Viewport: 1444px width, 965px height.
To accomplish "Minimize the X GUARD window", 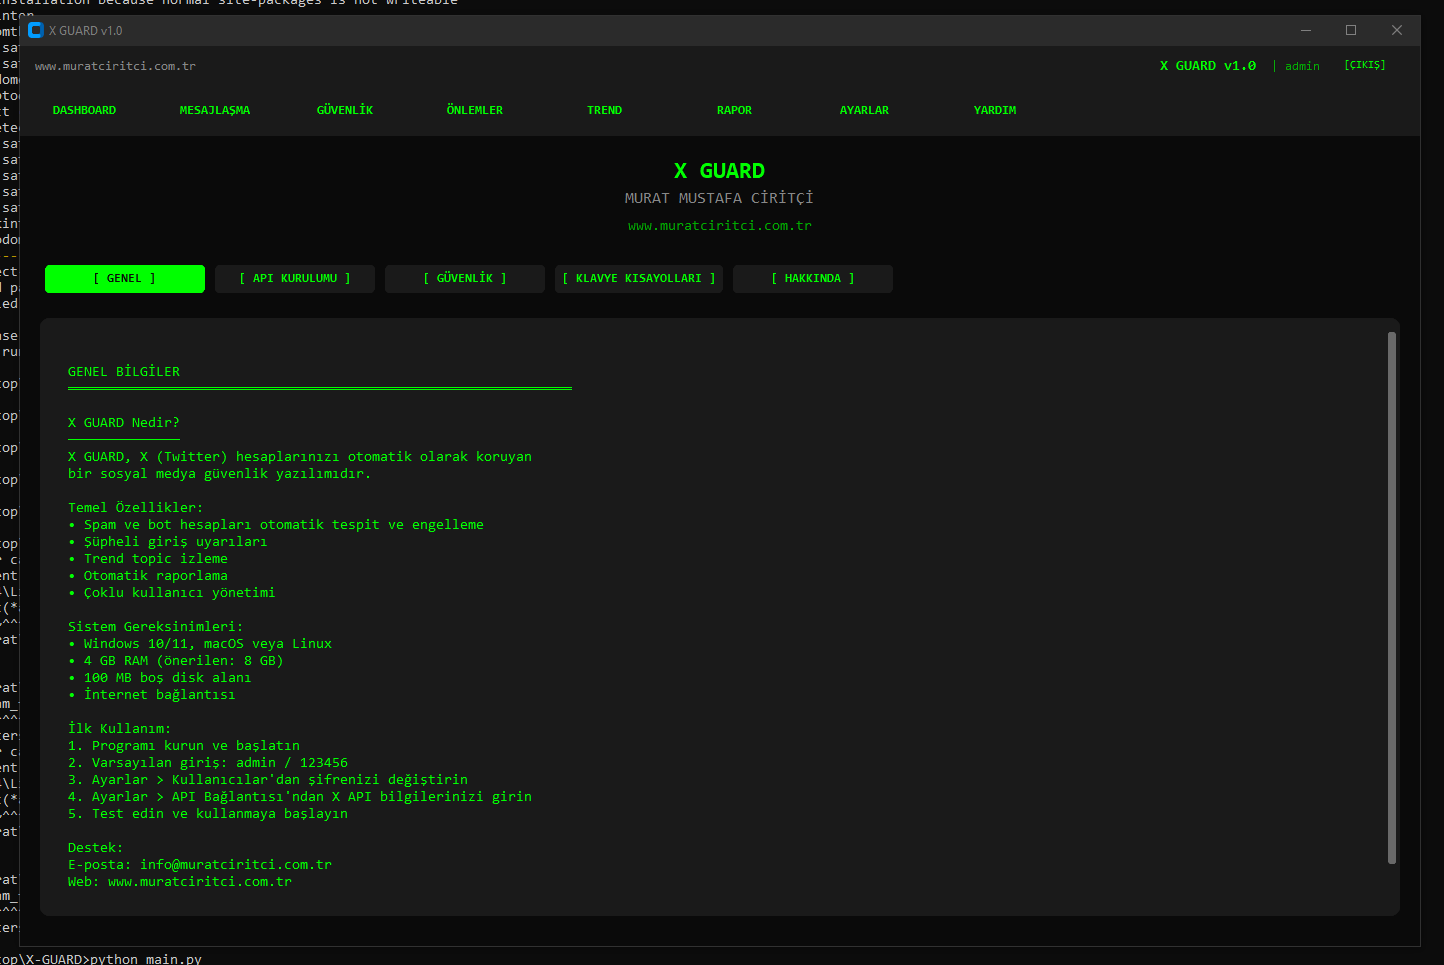I will coord(1306,31).
